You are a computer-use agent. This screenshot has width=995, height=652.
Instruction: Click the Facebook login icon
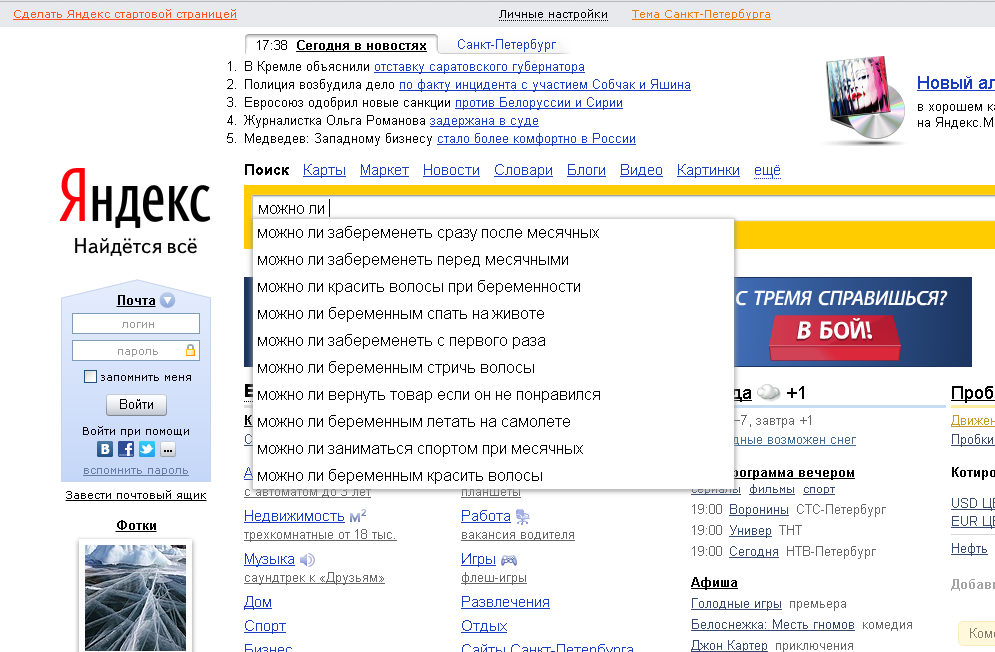point(126,449)
